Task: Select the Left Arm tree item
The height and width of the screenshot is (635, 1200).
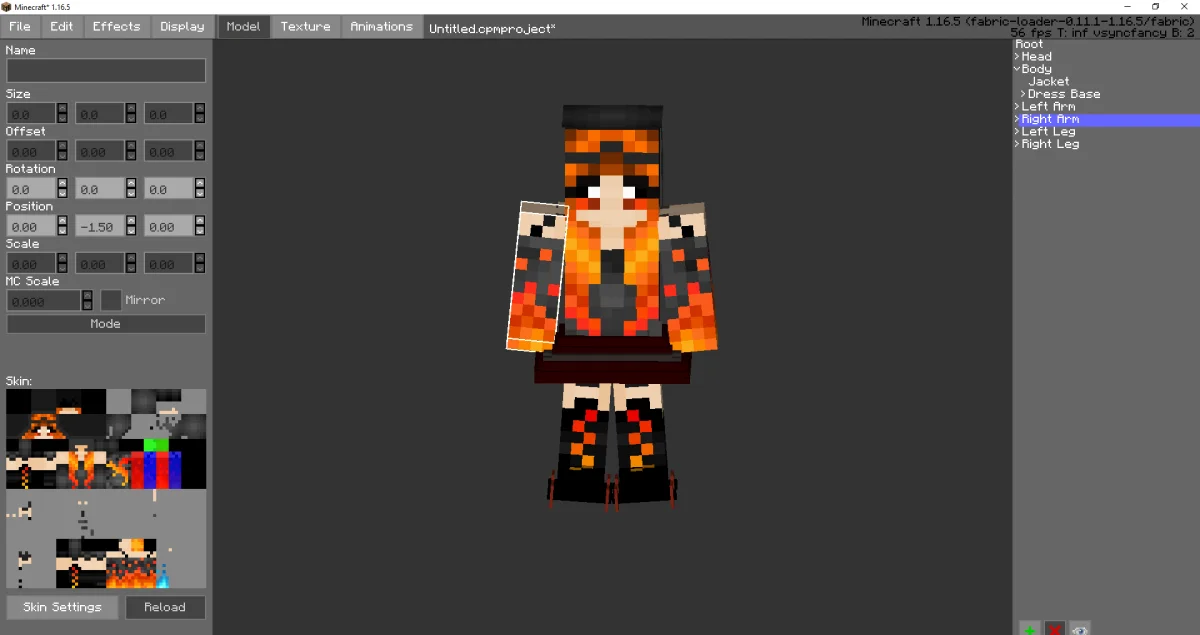Action: (1048, 106)
